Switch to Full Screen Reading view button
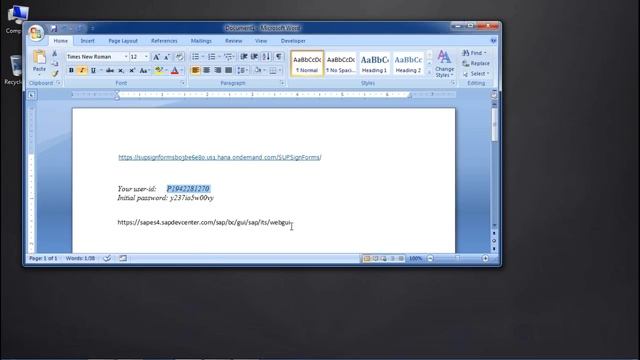 (x=375, y=258)
